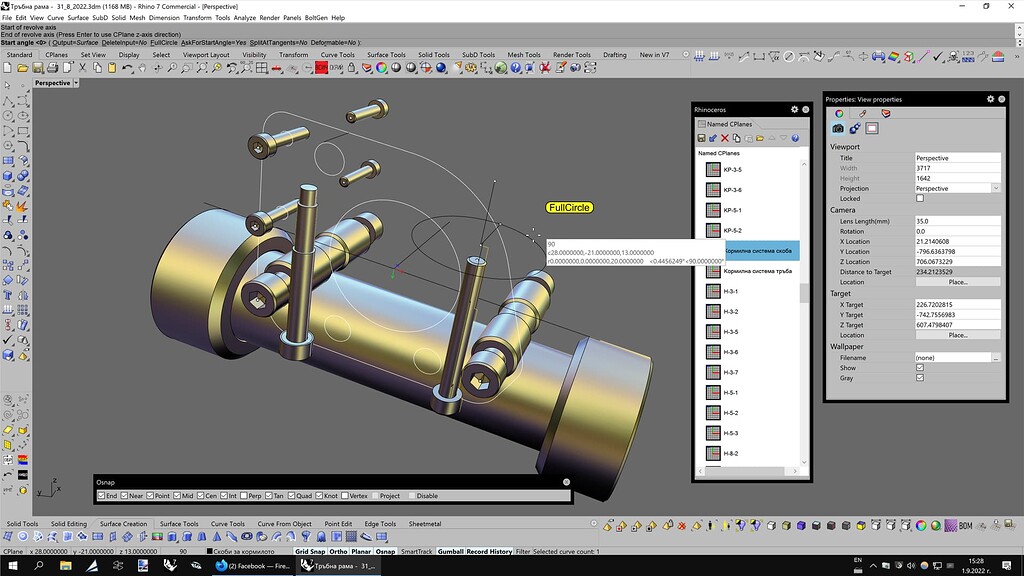Switch to the Surface Creation toolbar tab
The height and width of the screenshot is (576, 1024).
point(123,524)
